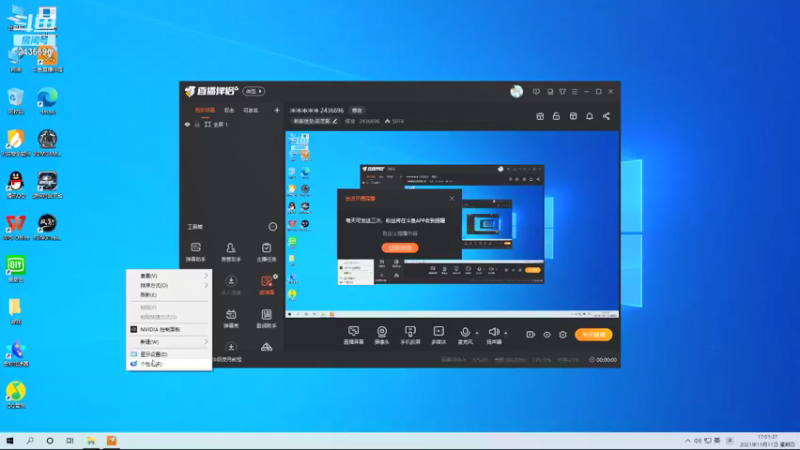Open the mode pill dropdown beside logo

click(x=253, y=91)
